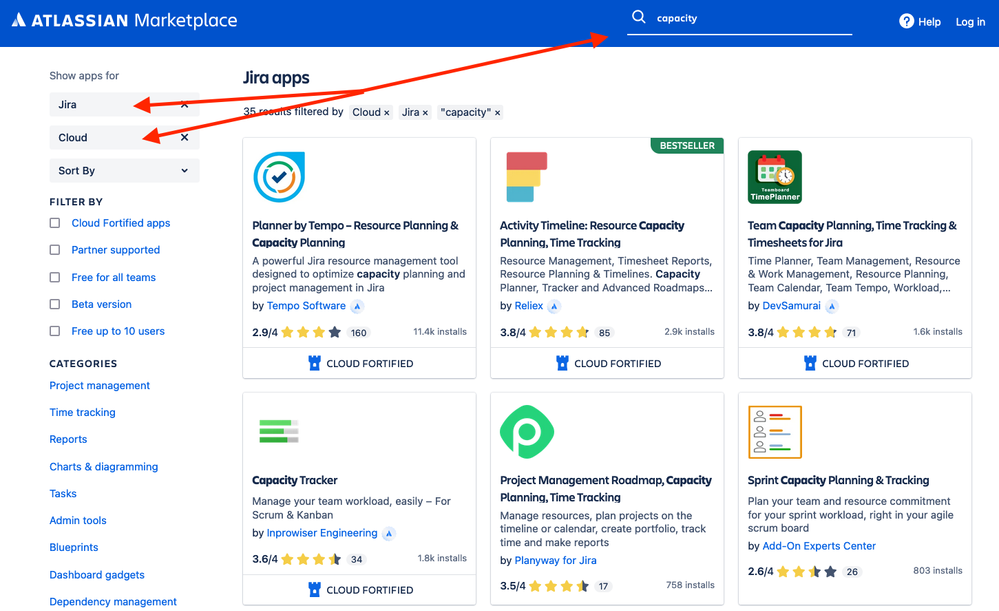Open the Capacity Tracker app icon
Image resolution: width=999 pixels, height=611 pixels.
click(279, 431)
